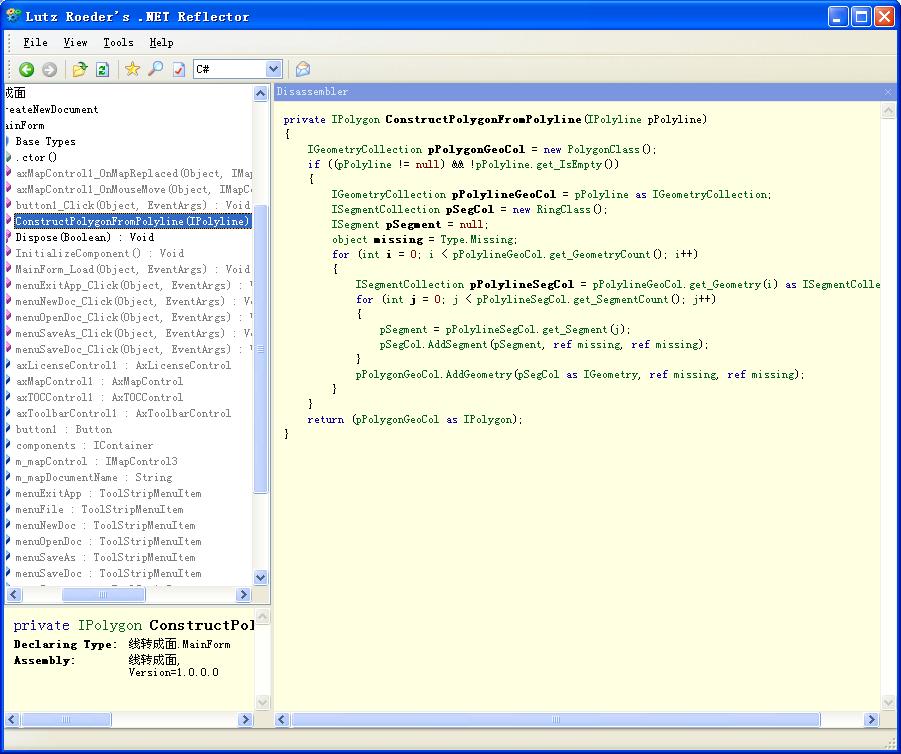Click the Options checkmark page icon
The width and height of the screenshot is (901, 754).
pos(179,70)
